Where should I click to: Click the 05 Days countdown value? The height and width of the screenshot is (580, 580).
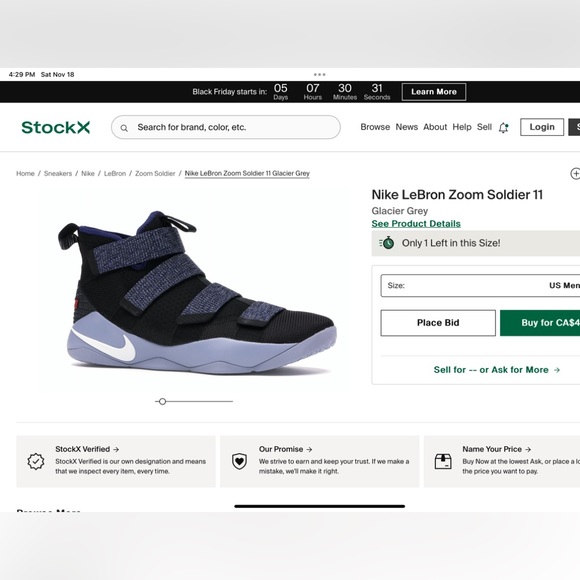pos(280,91)
